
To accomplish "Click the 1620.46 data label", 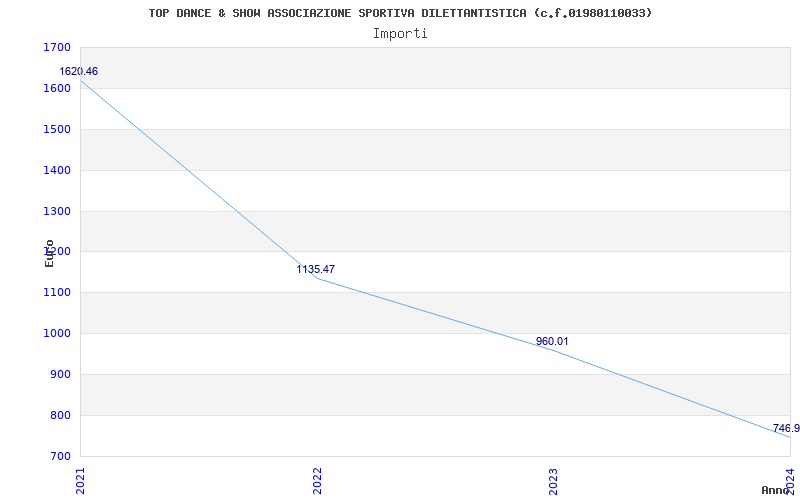I will click(x=79, y=71).
